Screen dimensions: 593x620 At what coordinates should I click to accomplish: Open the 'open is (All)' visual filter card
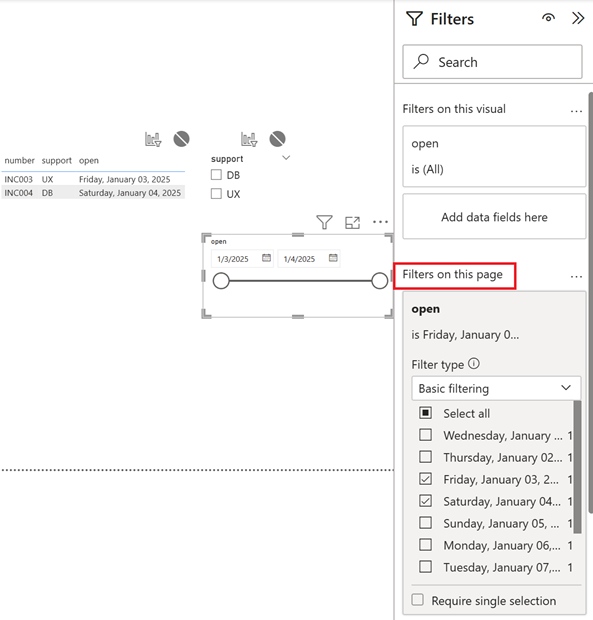pyautogui.click(x=494, y=156)
